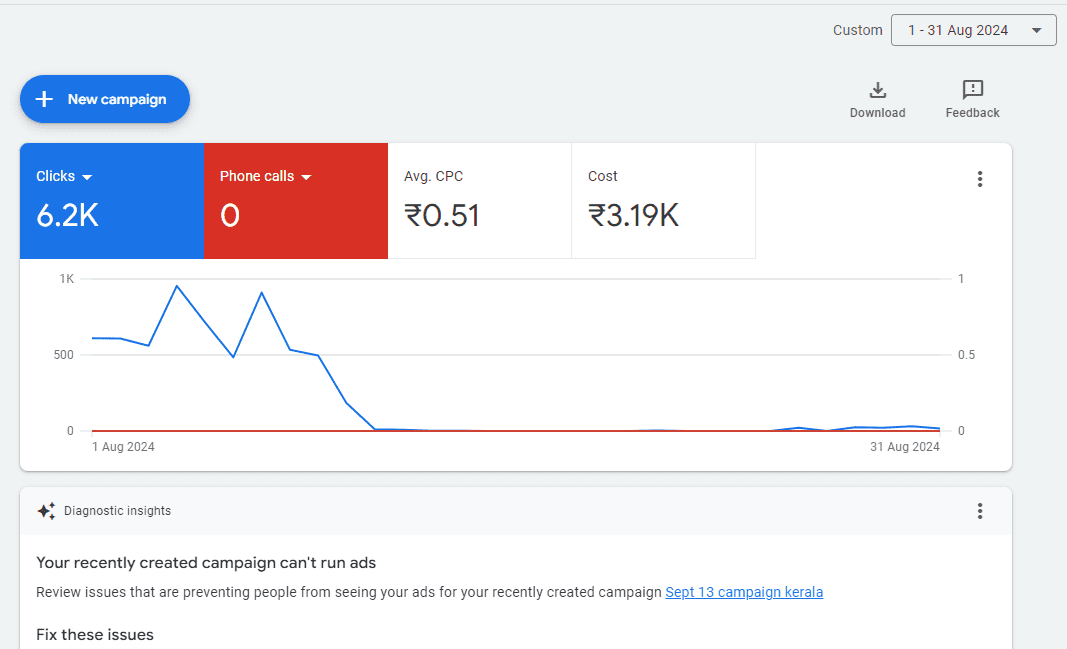Click the Custom date label
1067x649 pixels.
(x=857, y=30)
